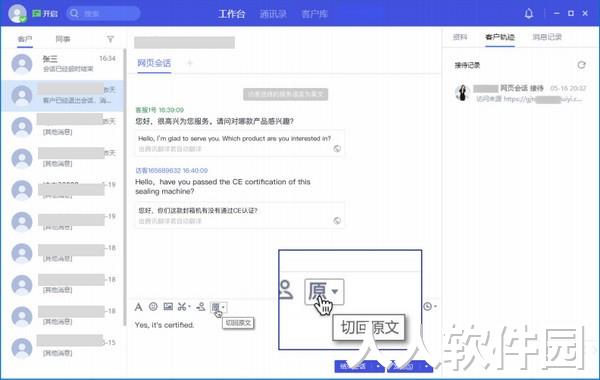Switch to the 同事 tab
The height and width of the screenshot is (380, 600).
63,39
